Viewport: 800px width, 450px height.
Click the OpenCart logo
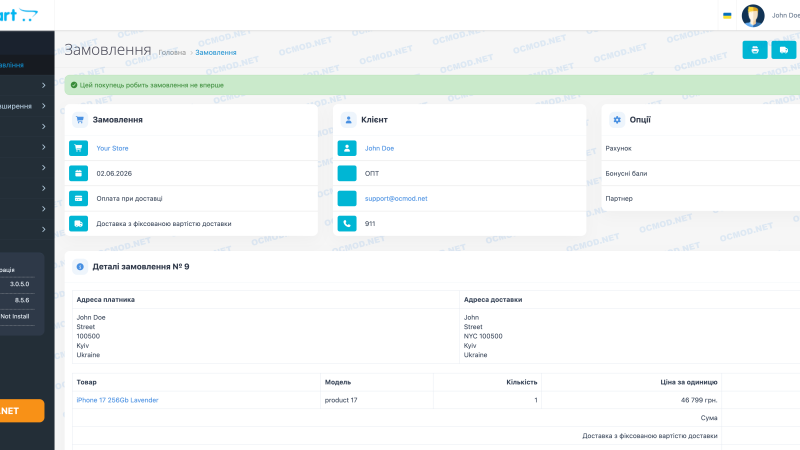(x=19, y=15)
